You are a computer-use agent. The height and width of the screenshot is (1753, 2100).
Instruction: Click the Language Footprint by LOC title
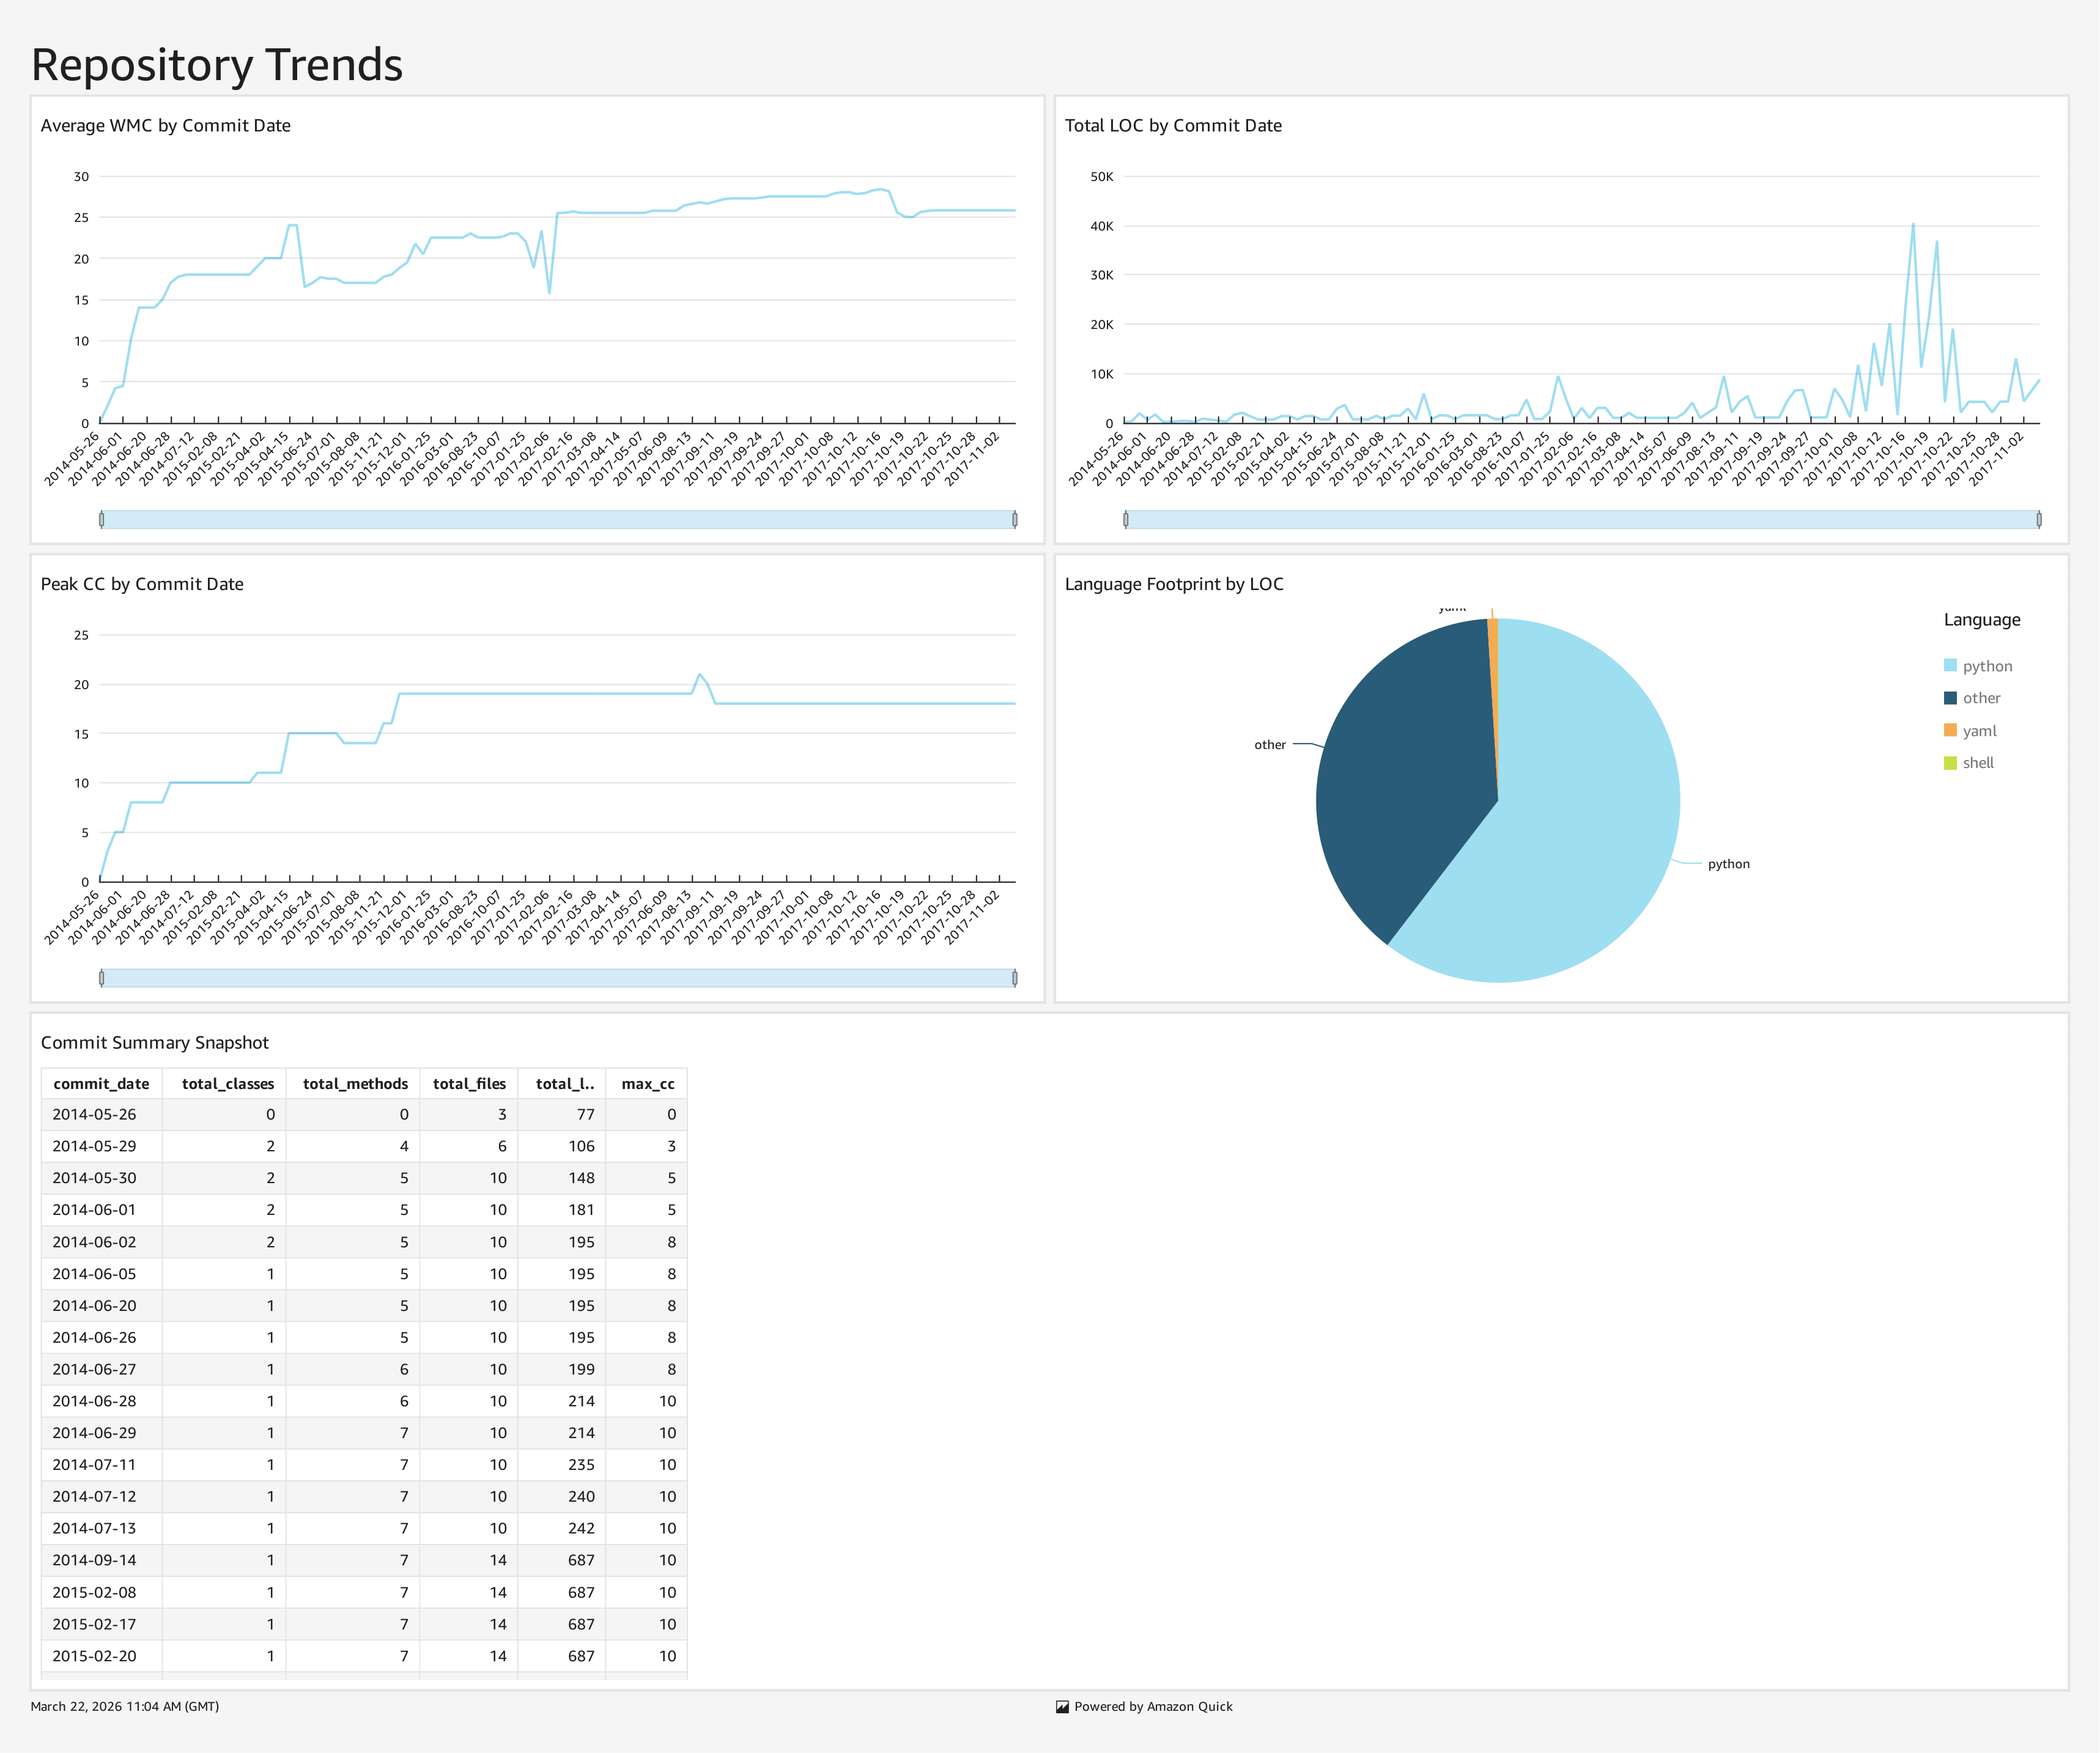tap(1174, 584)
